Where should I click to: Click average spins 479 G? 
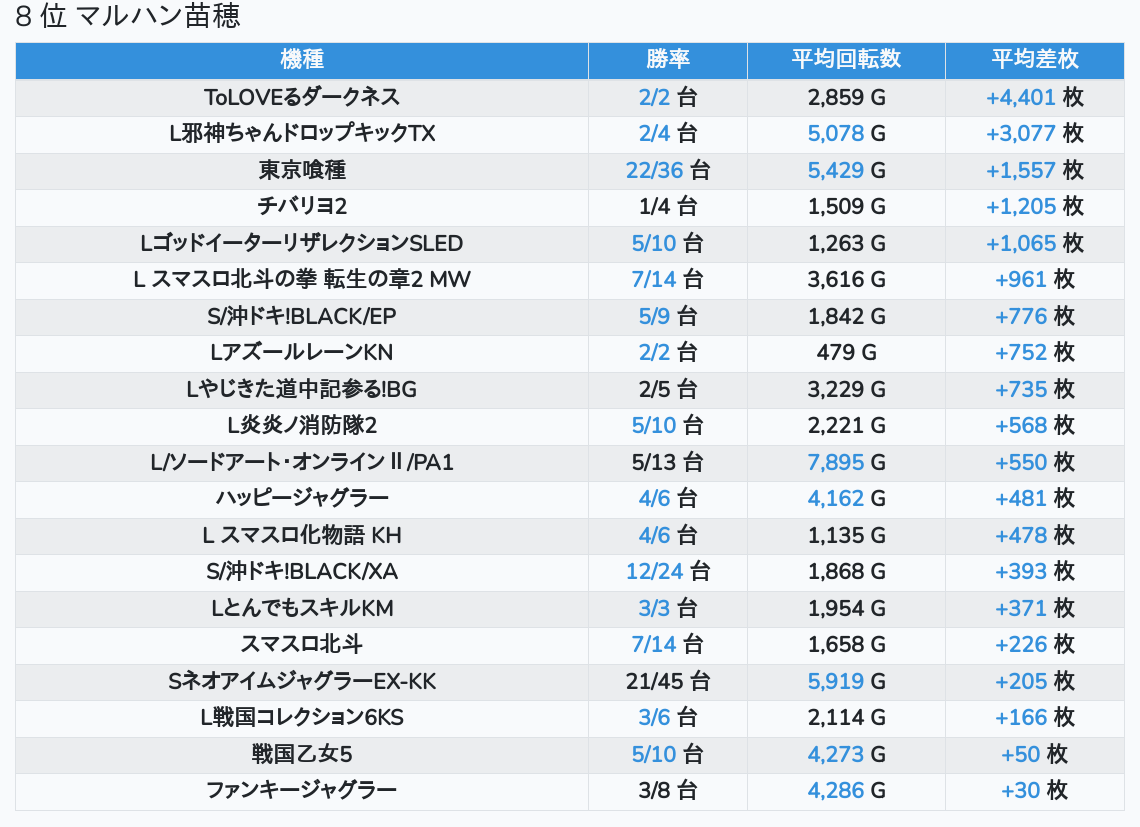[x=846, y=353]
